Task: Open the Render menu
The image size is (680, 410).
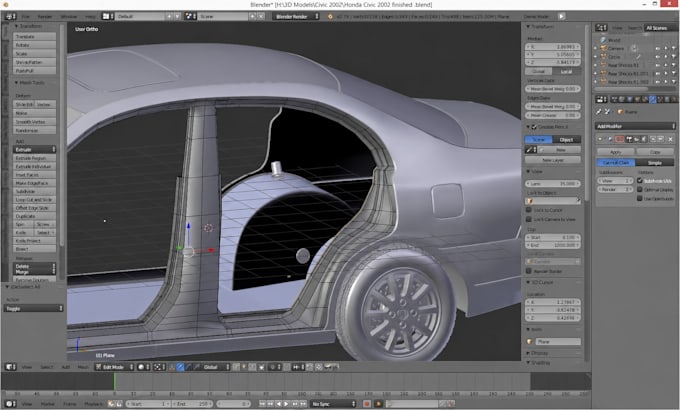Action: [x=45, y=16]
